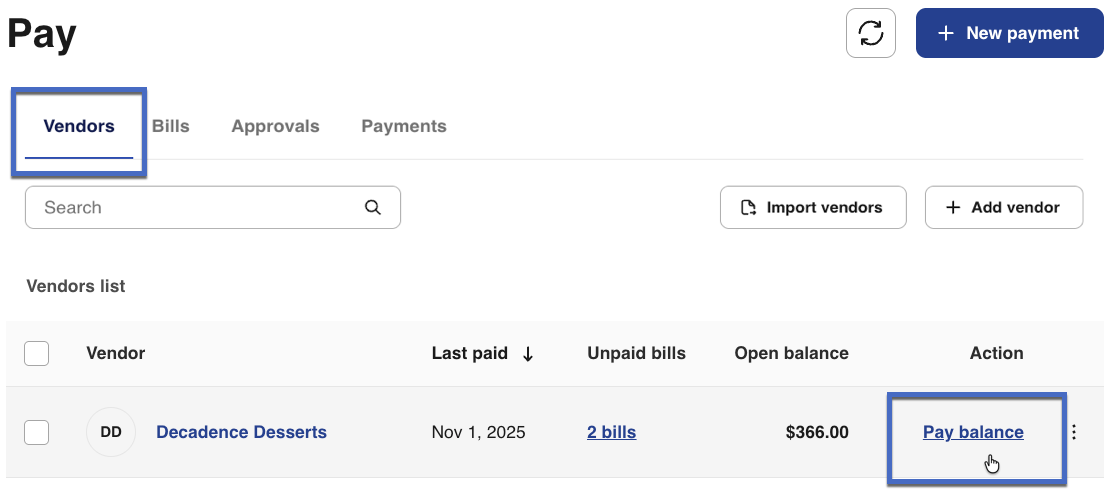Click the Pay balance link
This screenshot has width=1112, height=493.
[973, 432]
